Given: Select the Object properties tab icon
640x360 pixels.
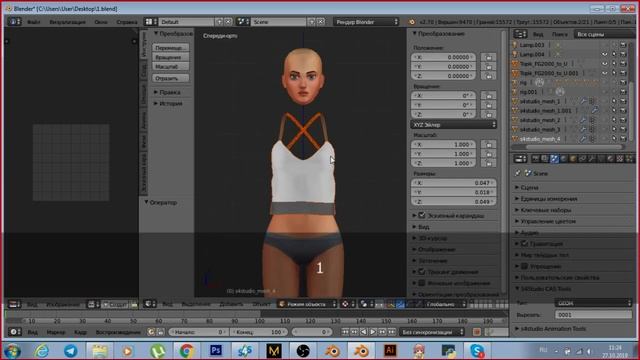Looking at the screenshot, I should tap(573, 159).
